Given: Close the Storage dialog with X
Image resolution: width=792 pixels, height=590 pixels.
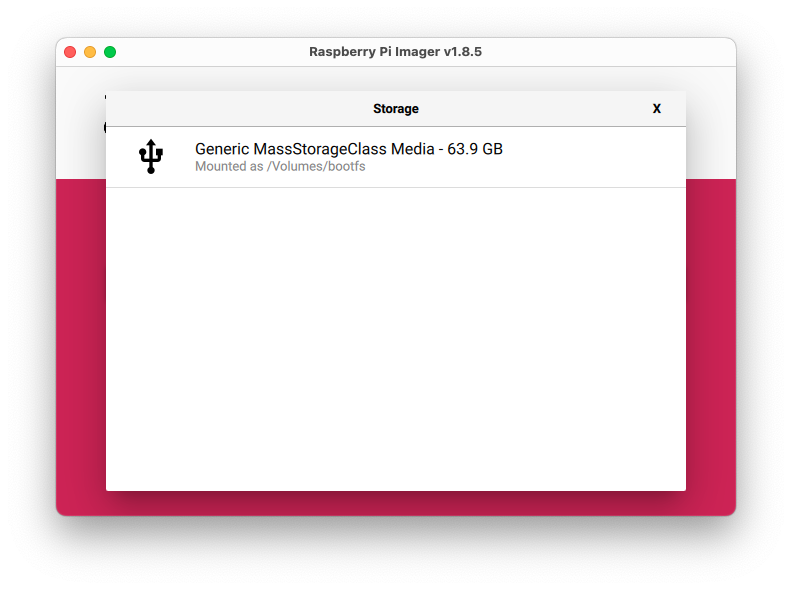Looking at the screenshot, I should coord(657,109).
